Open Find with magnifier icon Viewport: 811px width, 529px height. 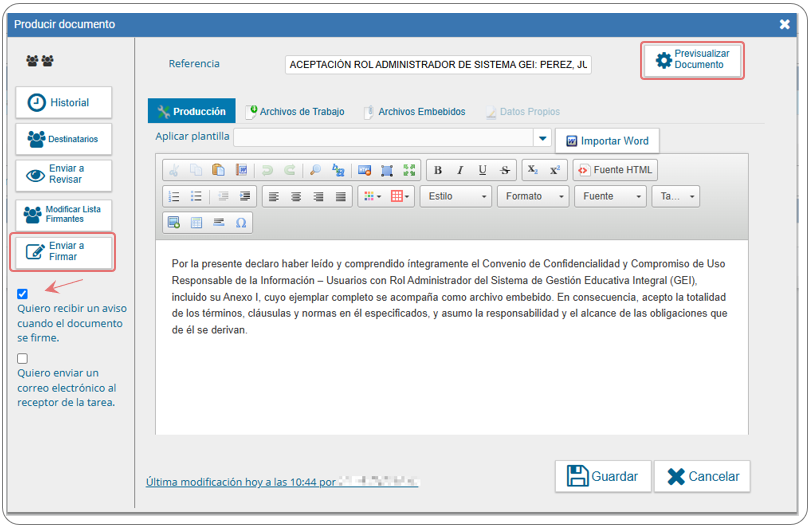coord(316,170)
